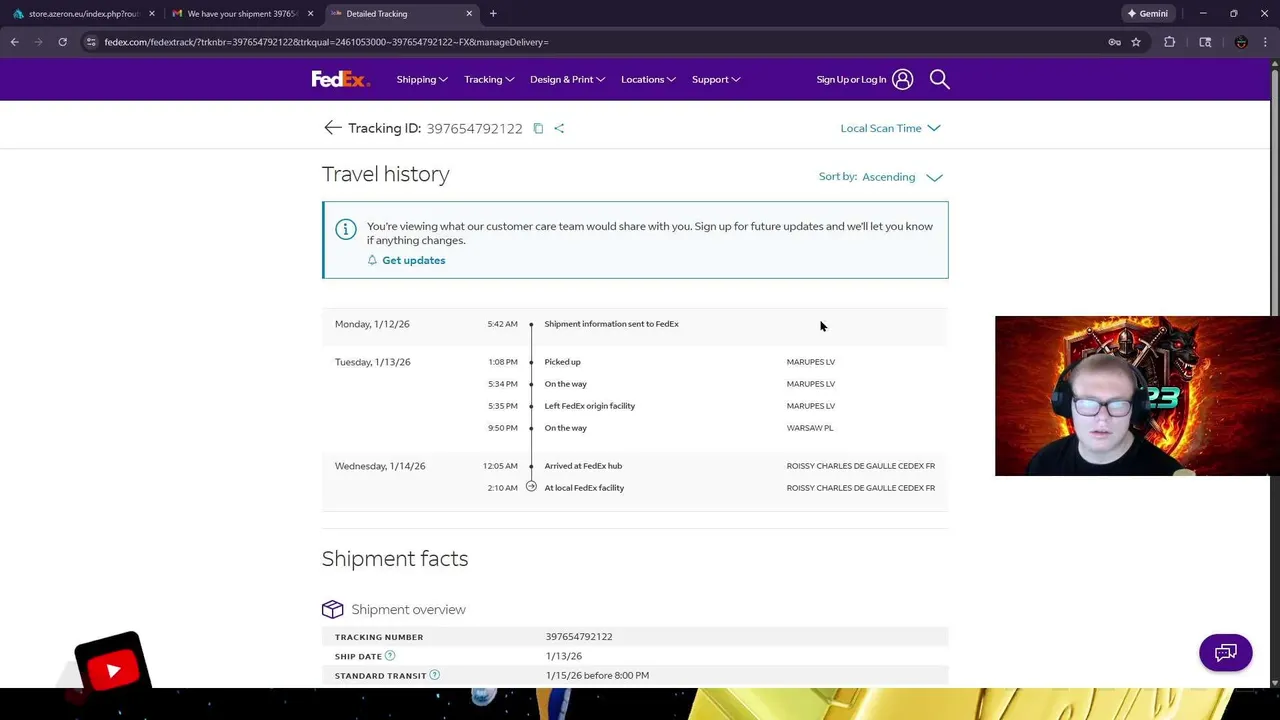Click the current status circle at 2:10 AM

click(531, 487)
